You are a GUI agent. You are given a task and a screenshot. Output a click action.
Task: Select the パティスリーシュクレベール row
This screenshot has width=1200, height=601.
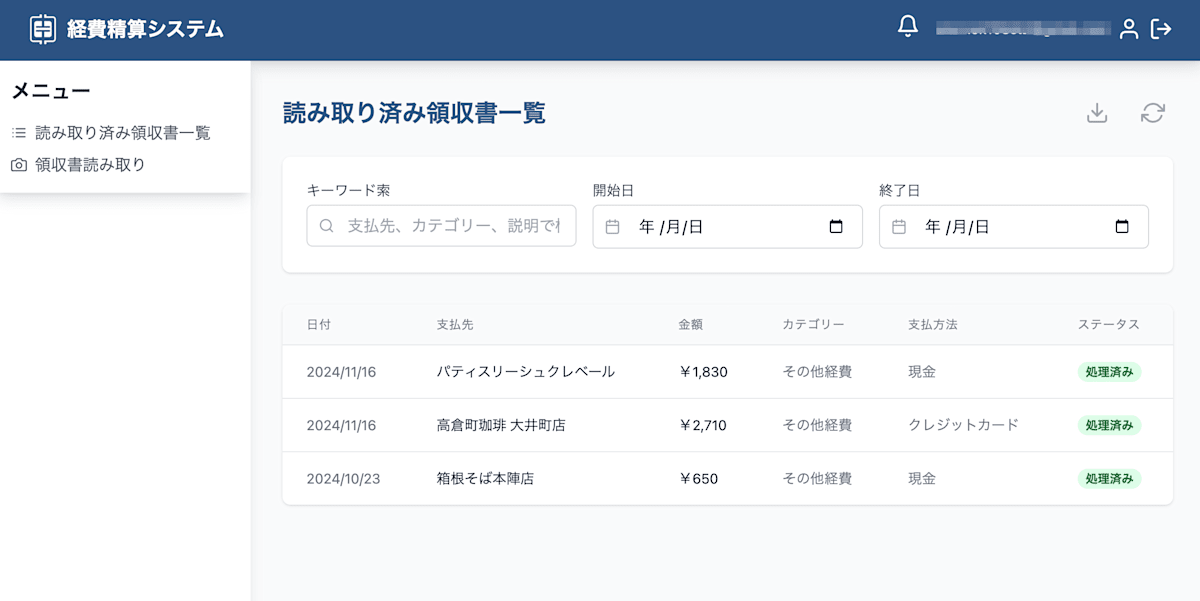click(x=728, y=372)
